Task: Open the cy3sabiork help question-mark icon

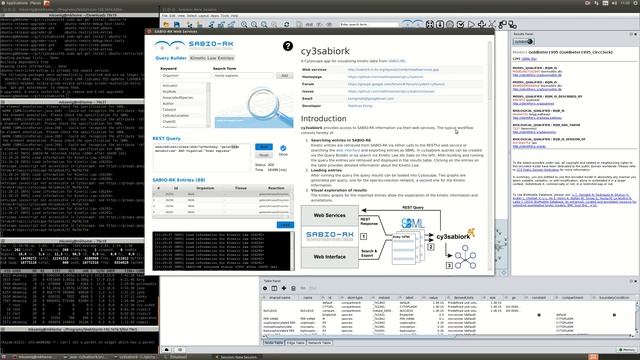Action: (x=288, y=46)
